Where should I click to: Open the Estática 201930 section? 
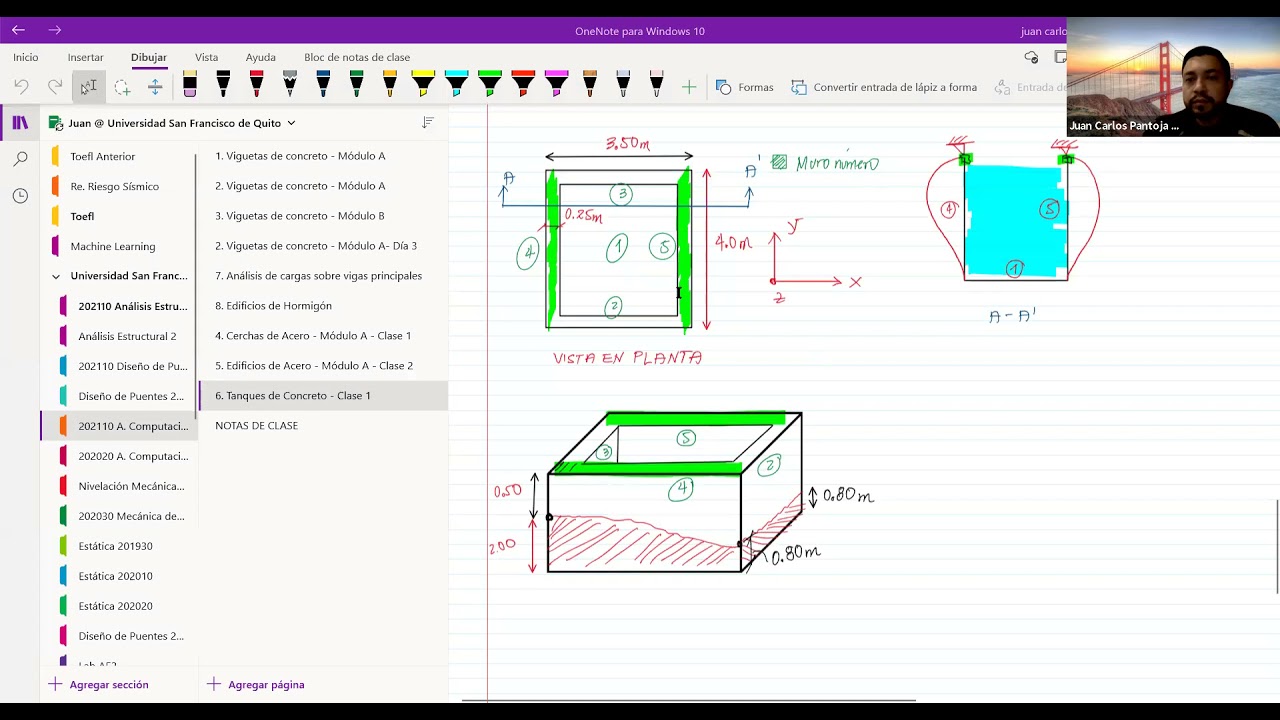tap(118, 546)
